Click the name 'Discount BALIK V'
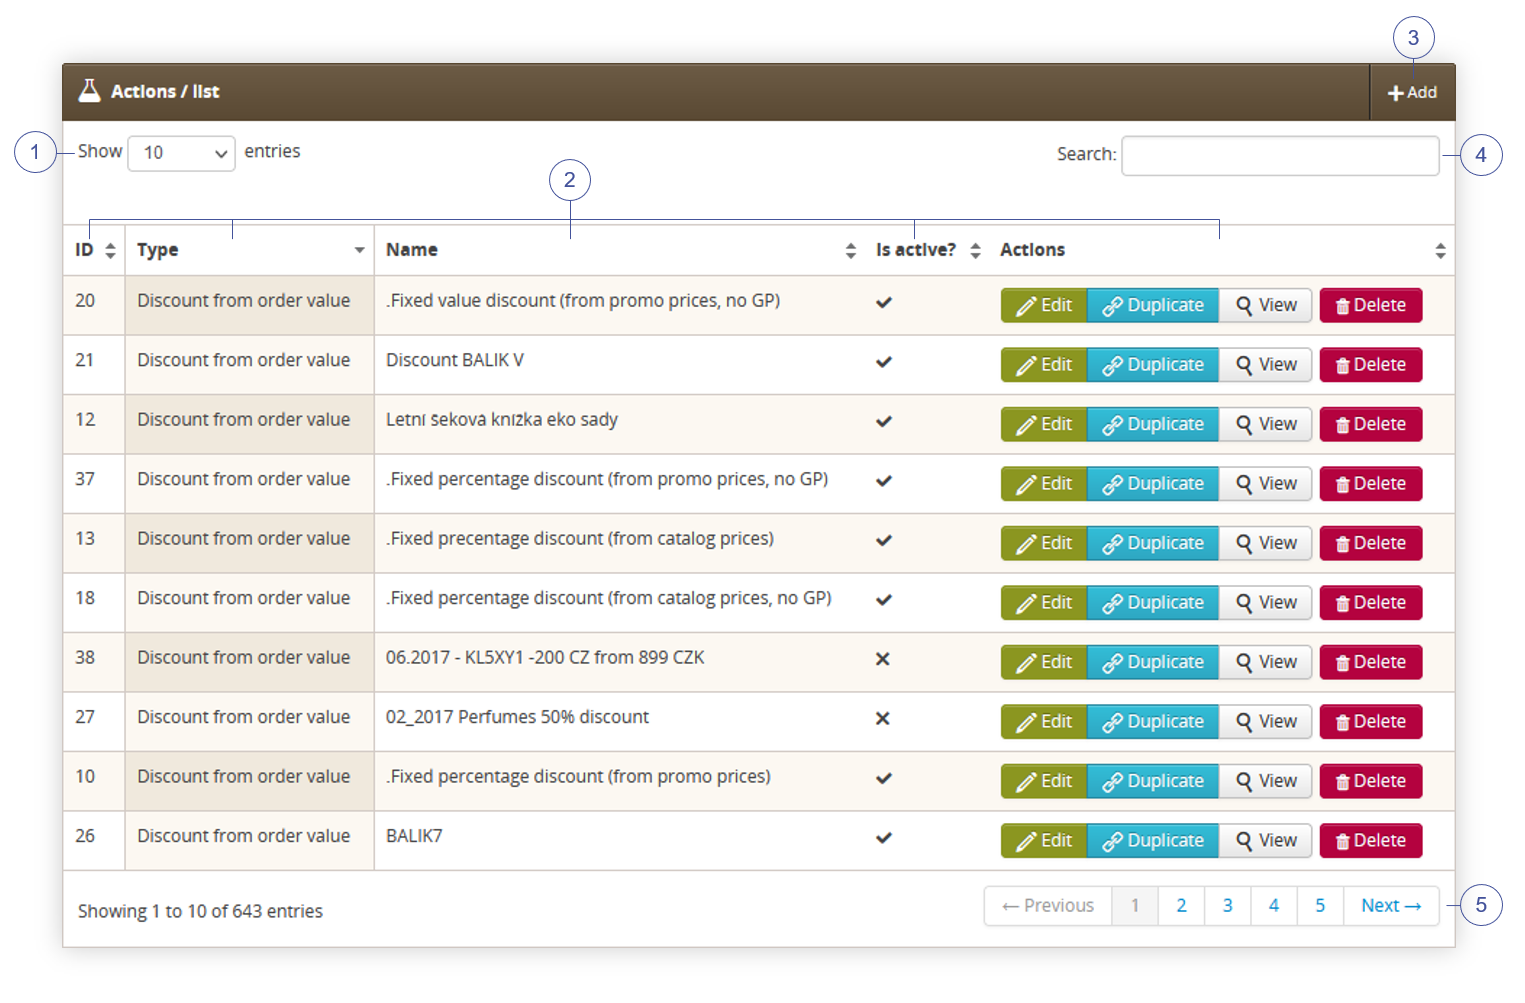The width and height of the screenshot is (1525, 1003). (x=455, y=360)
